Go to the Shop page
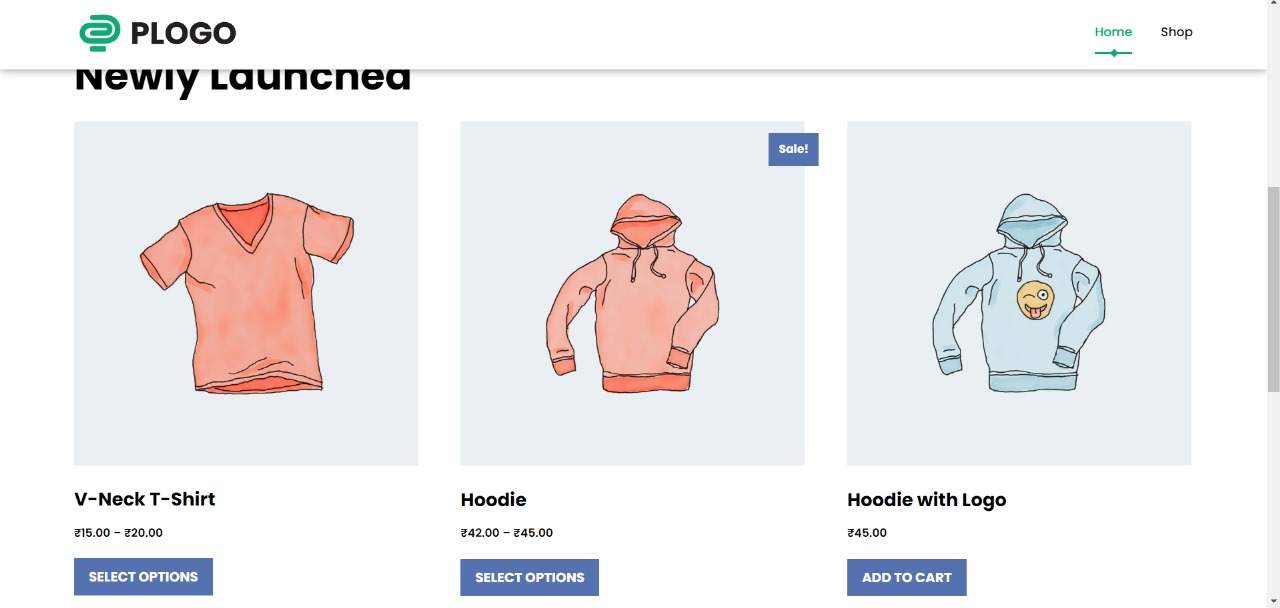Screen dimensions: 1280x608 [x=1176, y=32]
